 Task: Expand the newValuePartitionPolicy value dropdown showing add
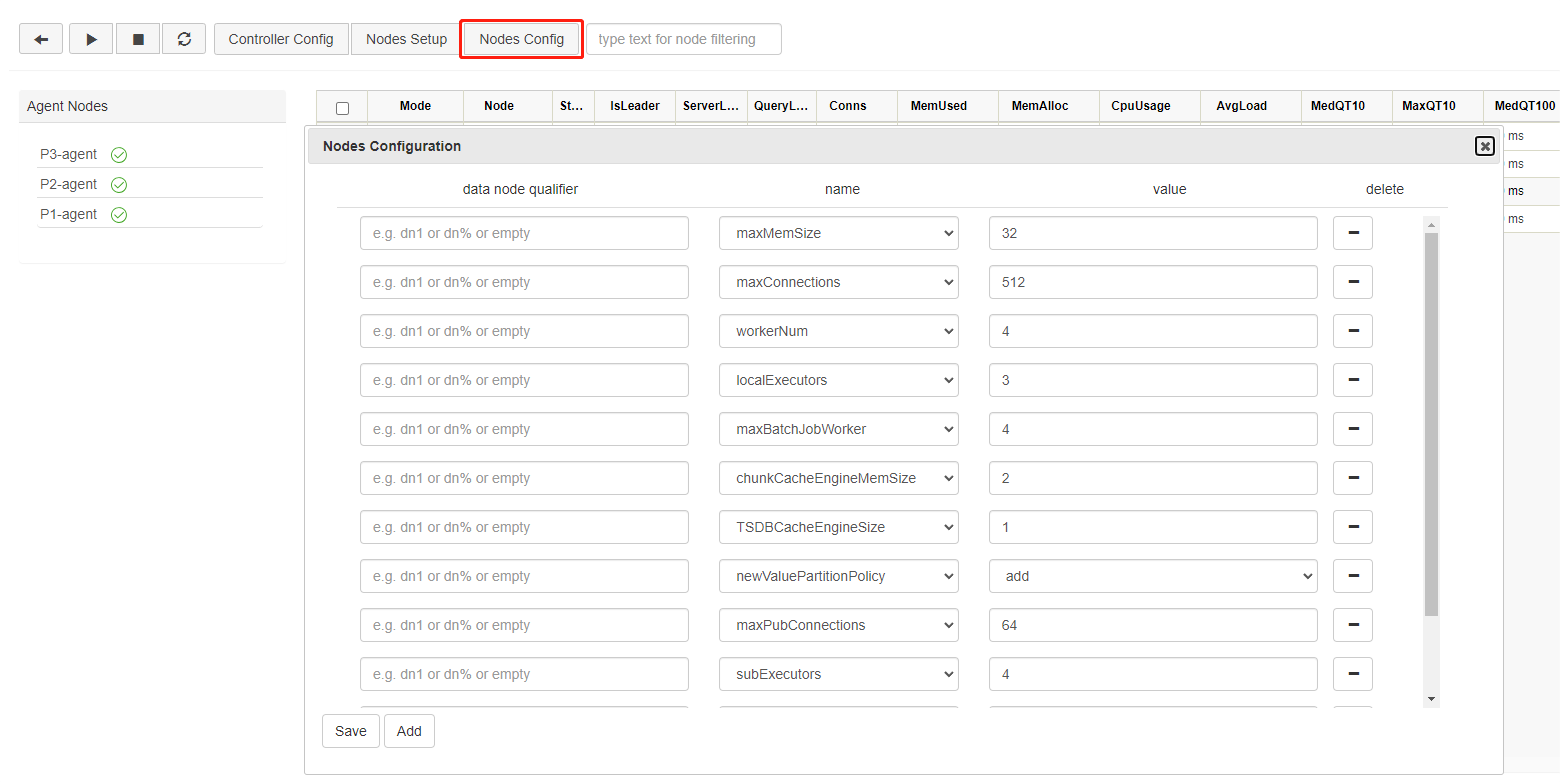pyautogui.click(x=1153, y=576)
